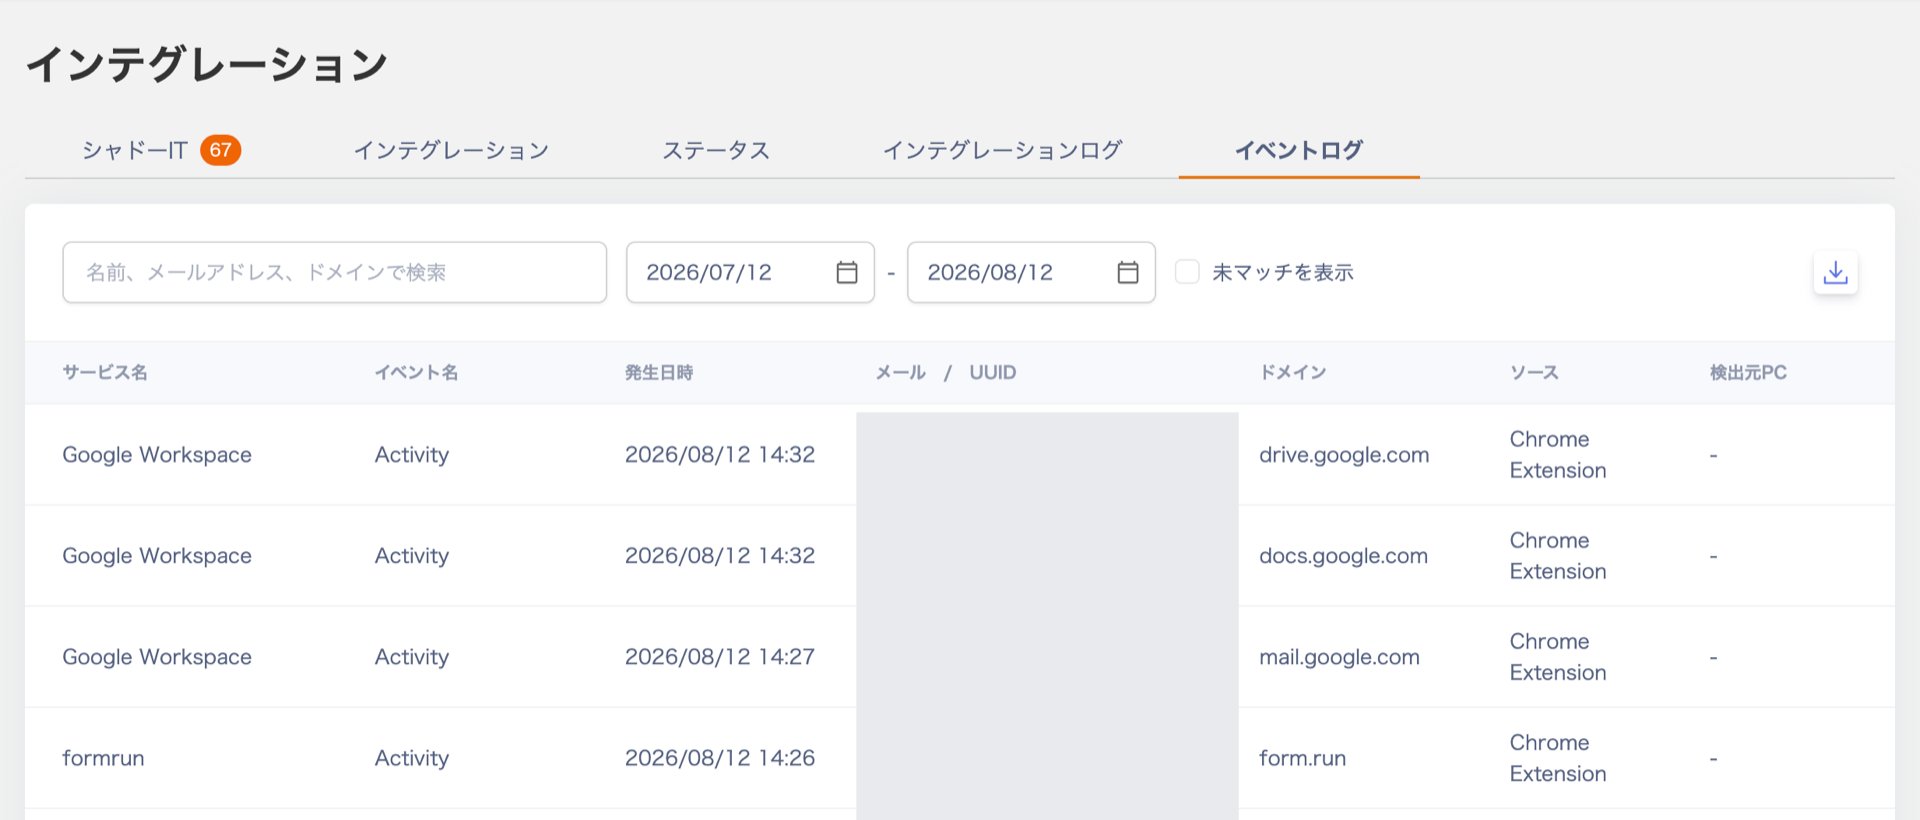Click the docs.google.com domain cell

coord(1343,556)
